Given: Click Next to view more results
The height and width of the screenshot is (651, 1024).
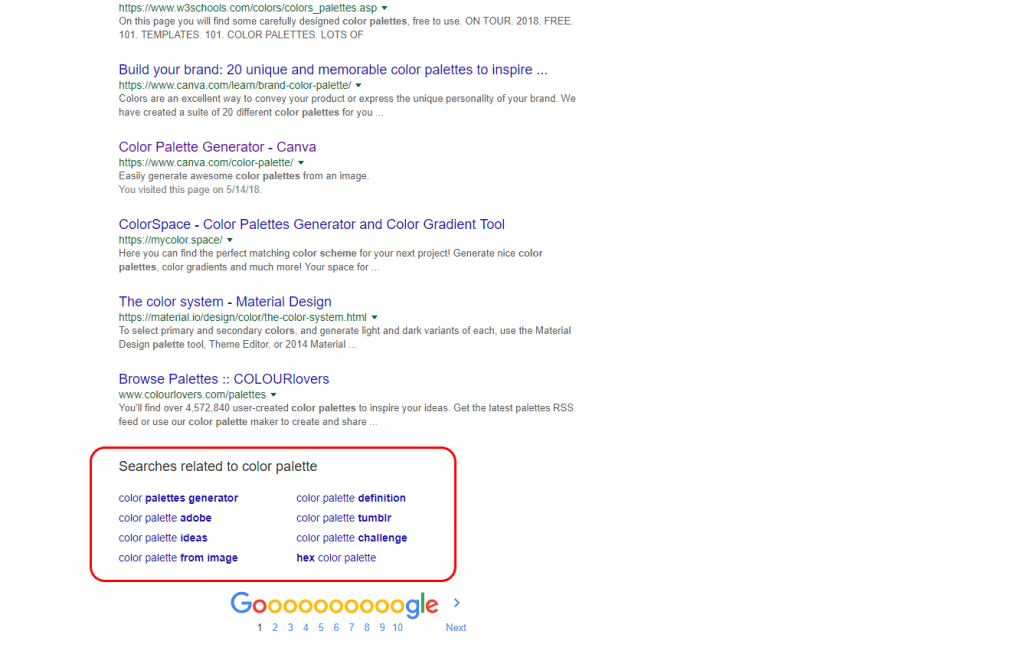Looking at the screenshot, I should coord(456,627).
